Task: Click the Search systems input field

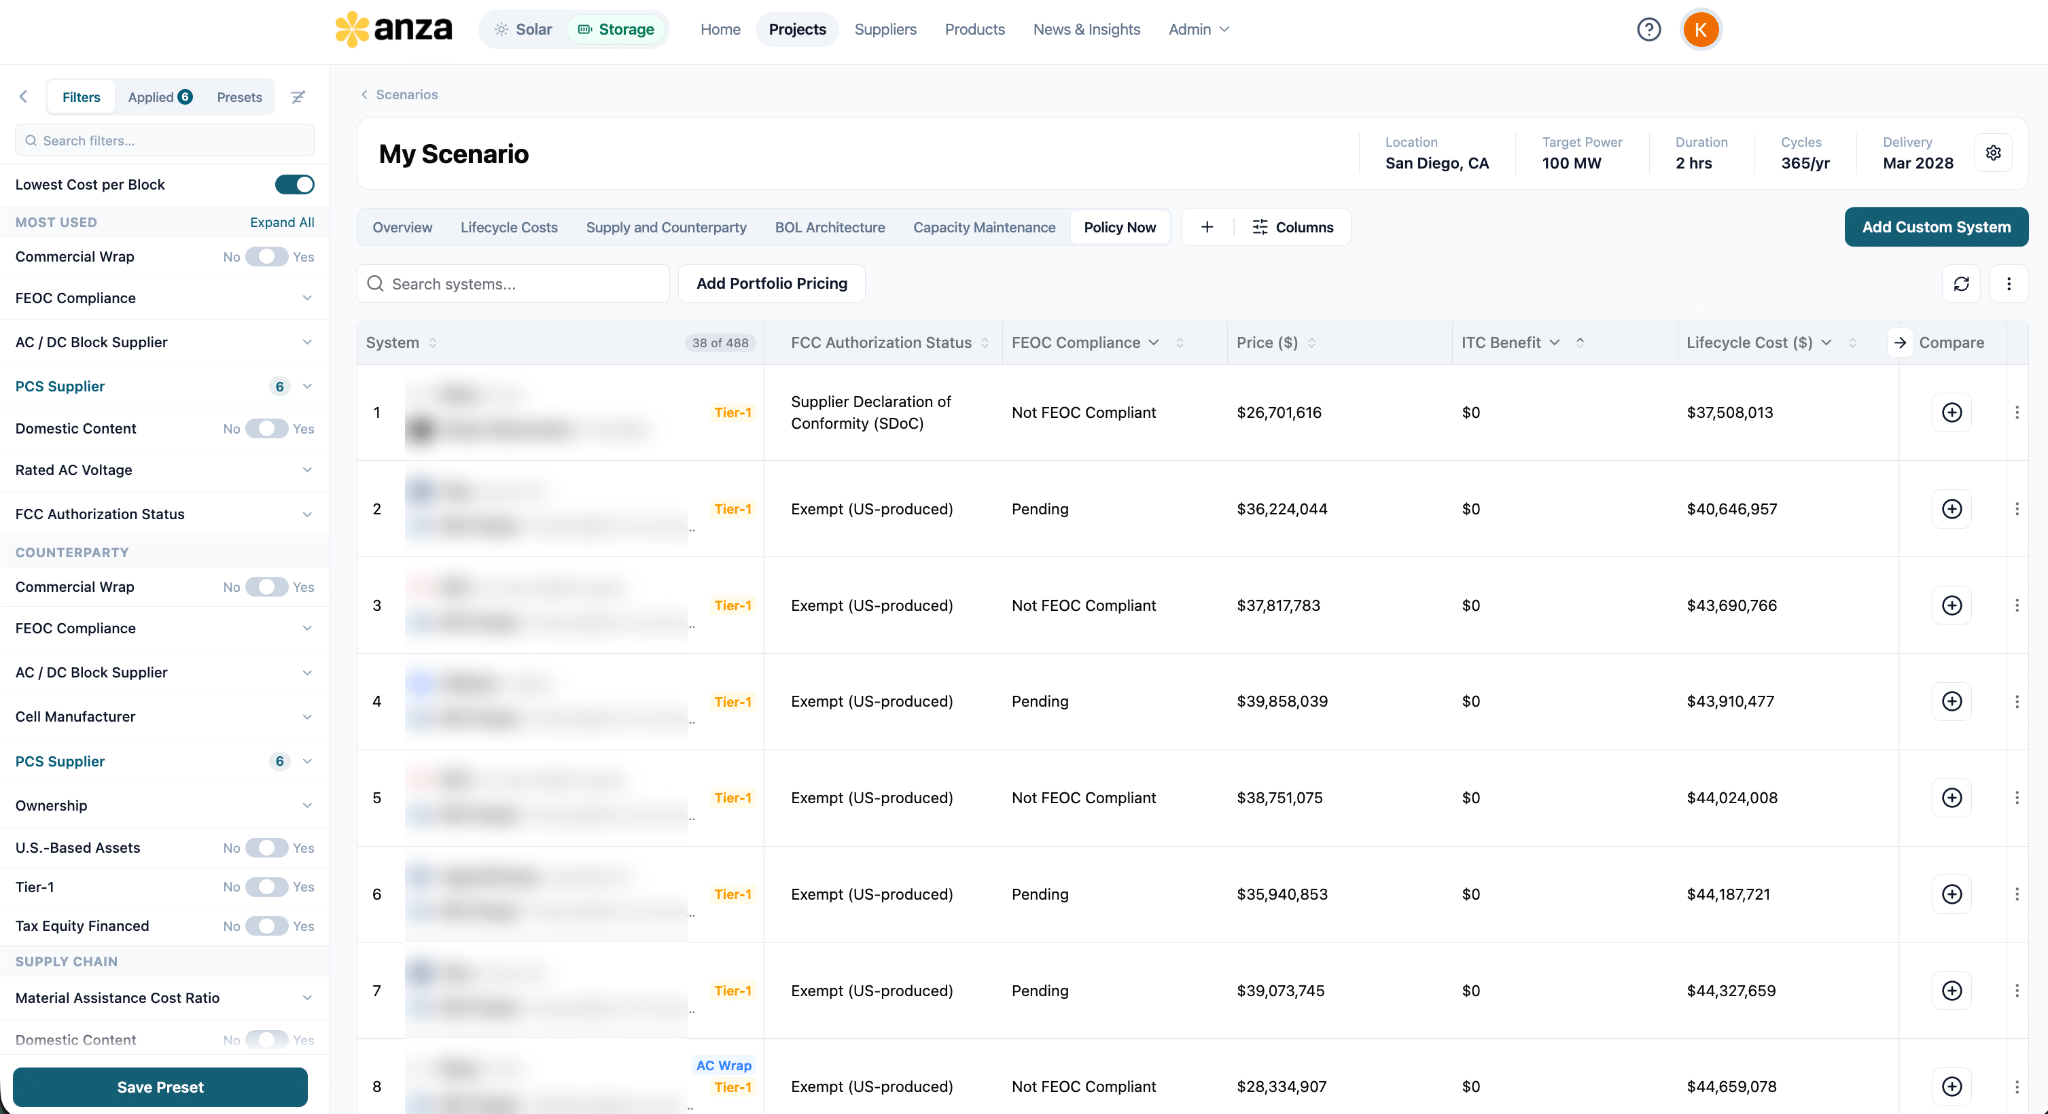Action: coord(513,284)
